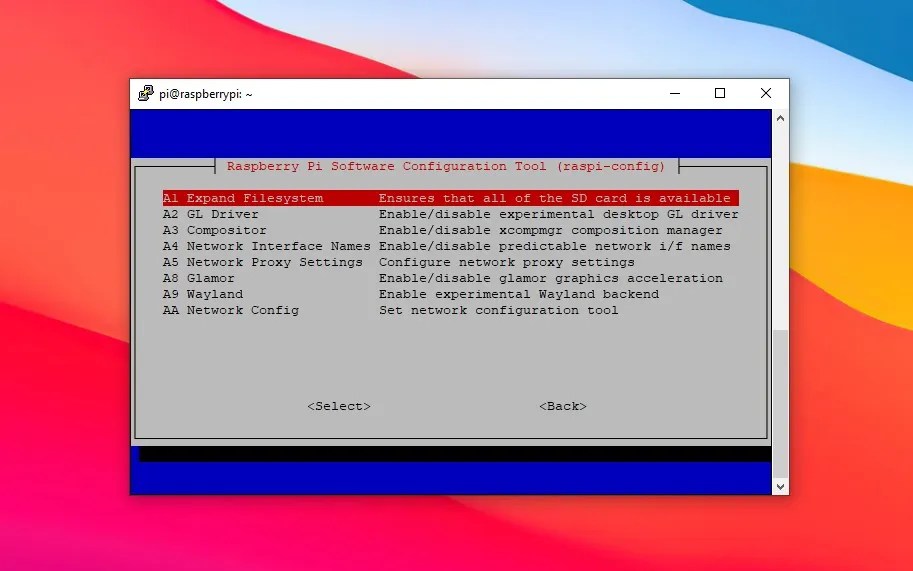Screen dimensions: 913x571
Task: Click 'Enable/disable predictable network i/f names' text
Action: point(554,246)
